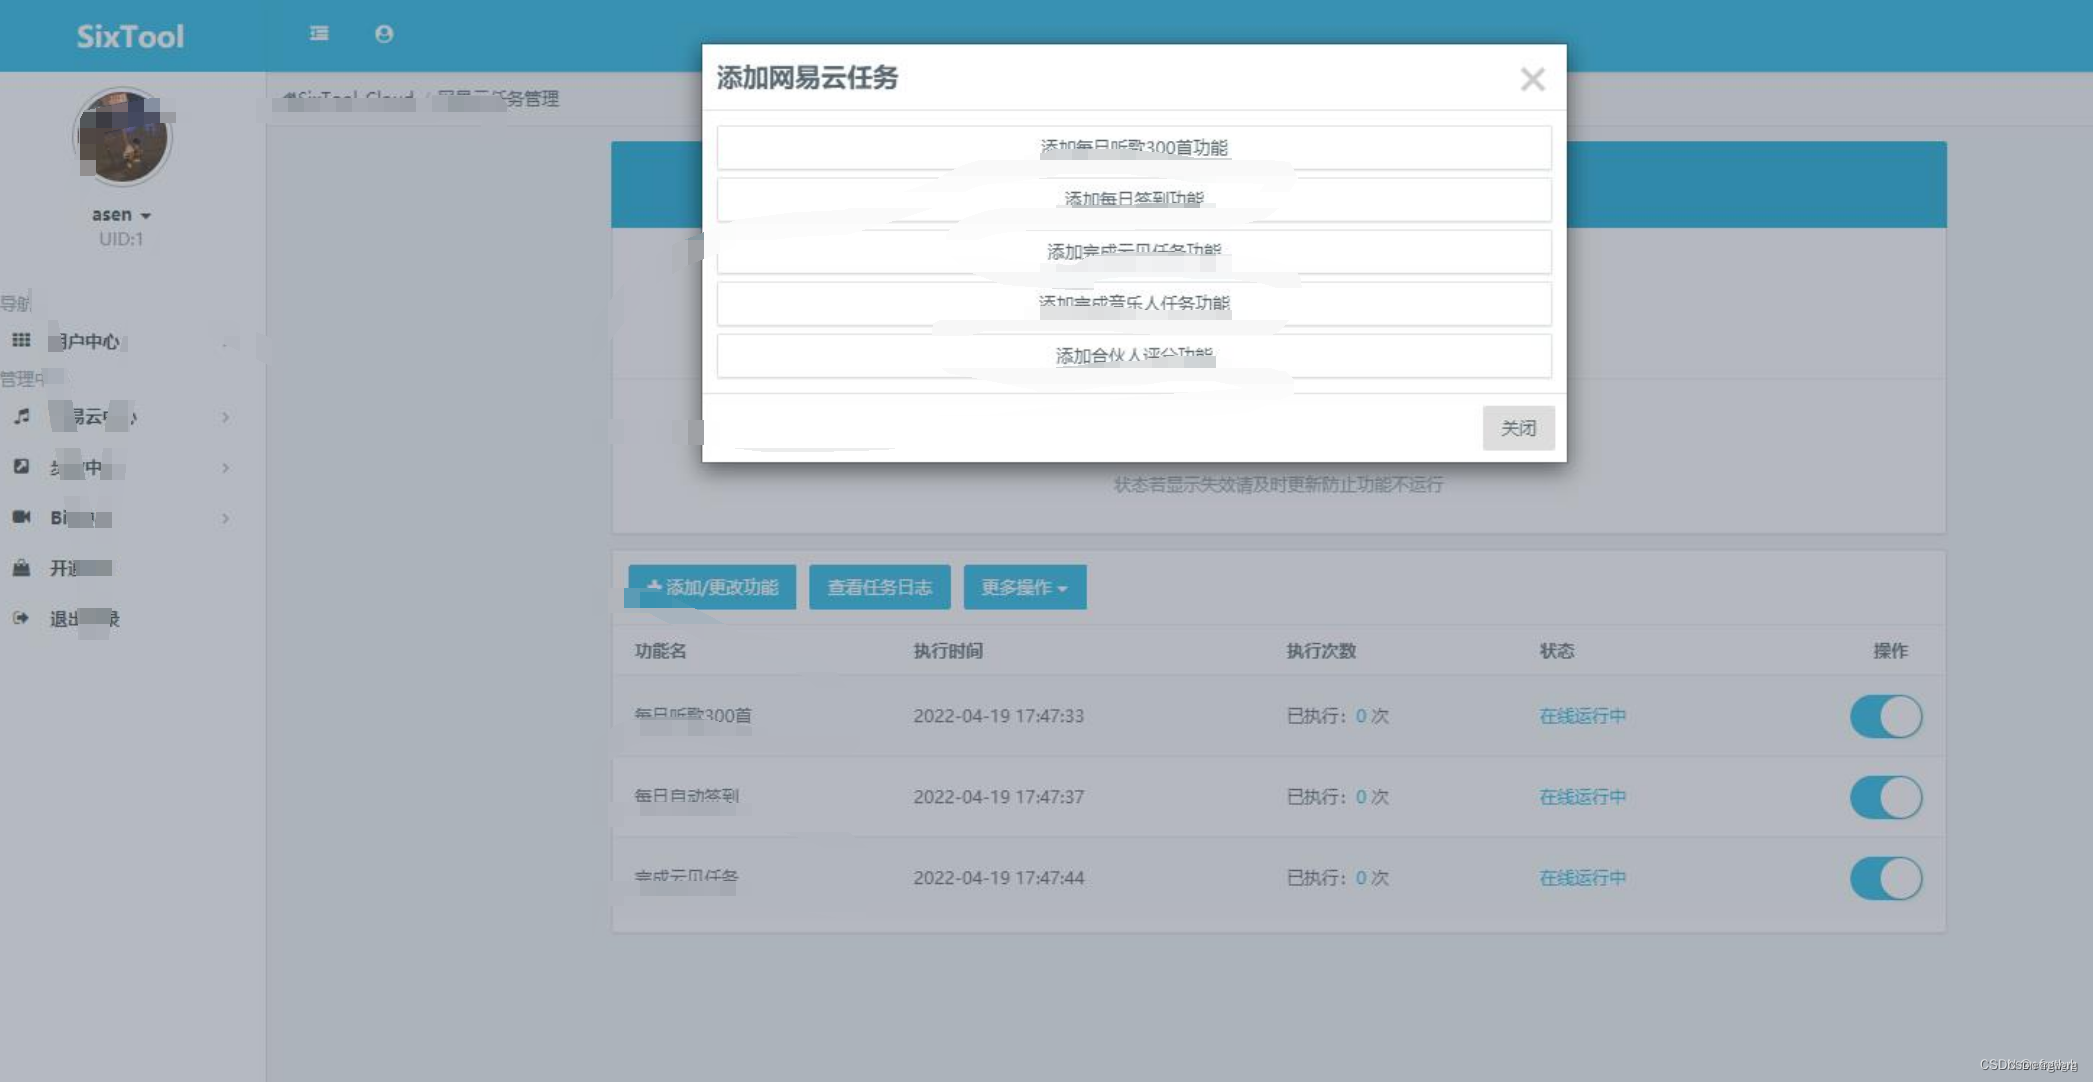Click the task management breadcrumb text
Image resolution: width=2093 pixels, height=1082 pixels.
tap(498, 99)
